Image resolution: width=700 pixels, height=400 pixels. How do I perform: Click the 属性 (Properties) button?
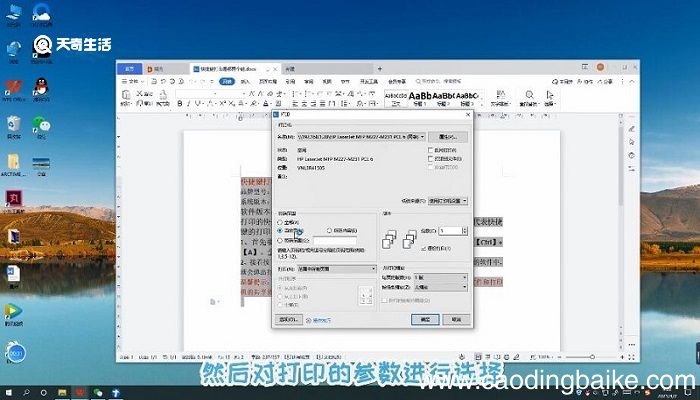click(448, 137)
